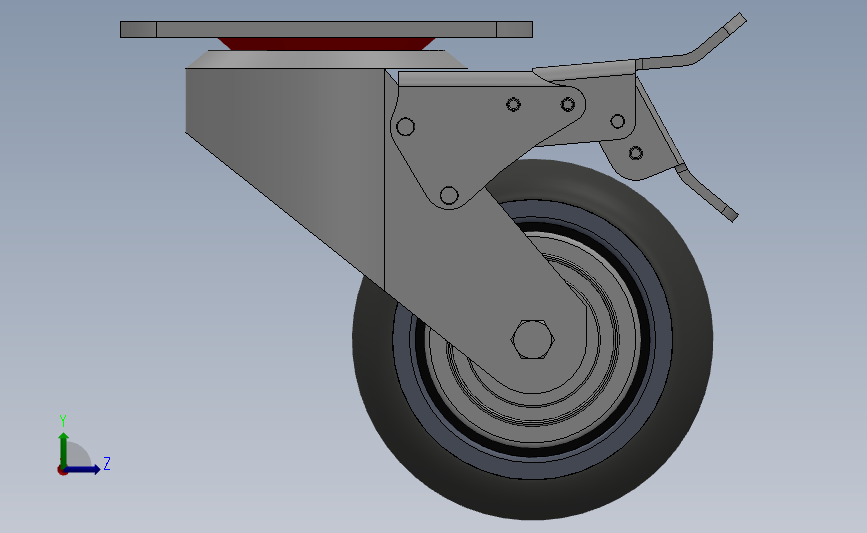867x533 pixels.
Task: Select the red swivel bearing ring
Action: point(326,44)
